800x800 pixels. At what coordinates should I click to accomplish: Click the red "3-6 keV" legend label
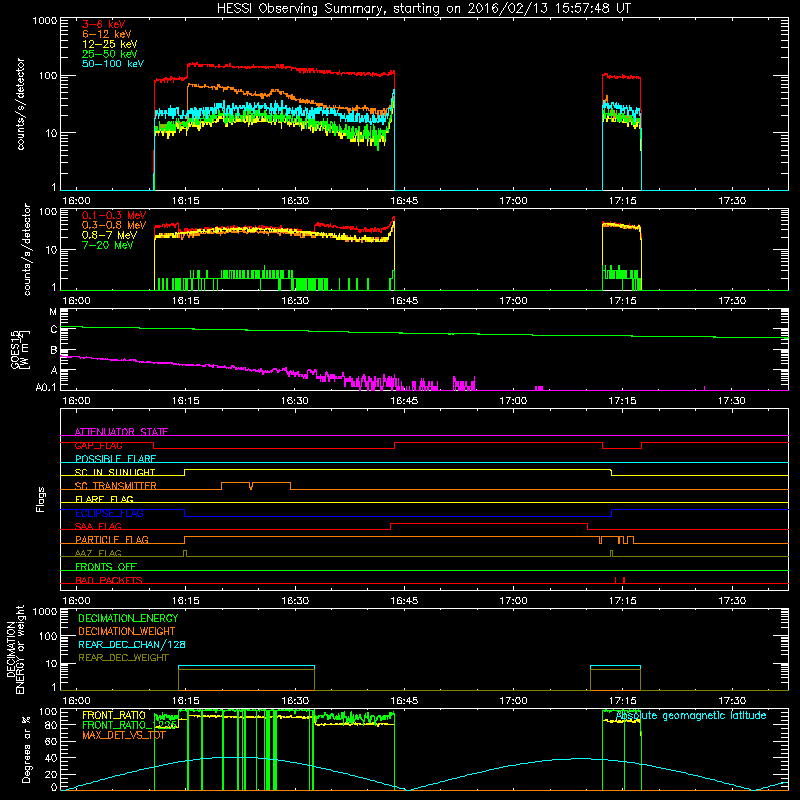pyautogui.click(x=104, y=24)
